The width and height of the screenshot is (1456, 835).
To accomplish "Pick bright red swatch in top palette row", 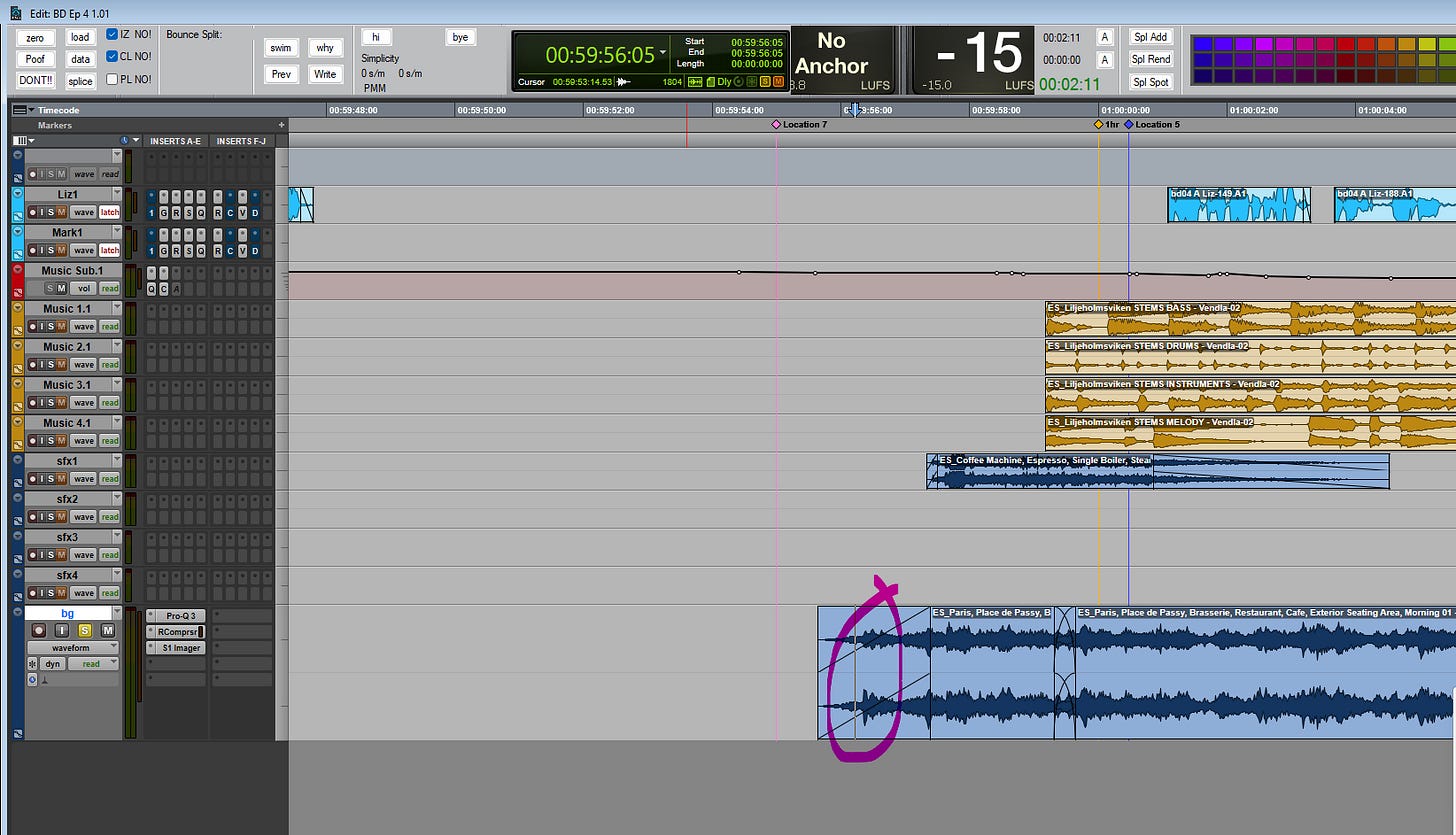I will (1344, 43).
